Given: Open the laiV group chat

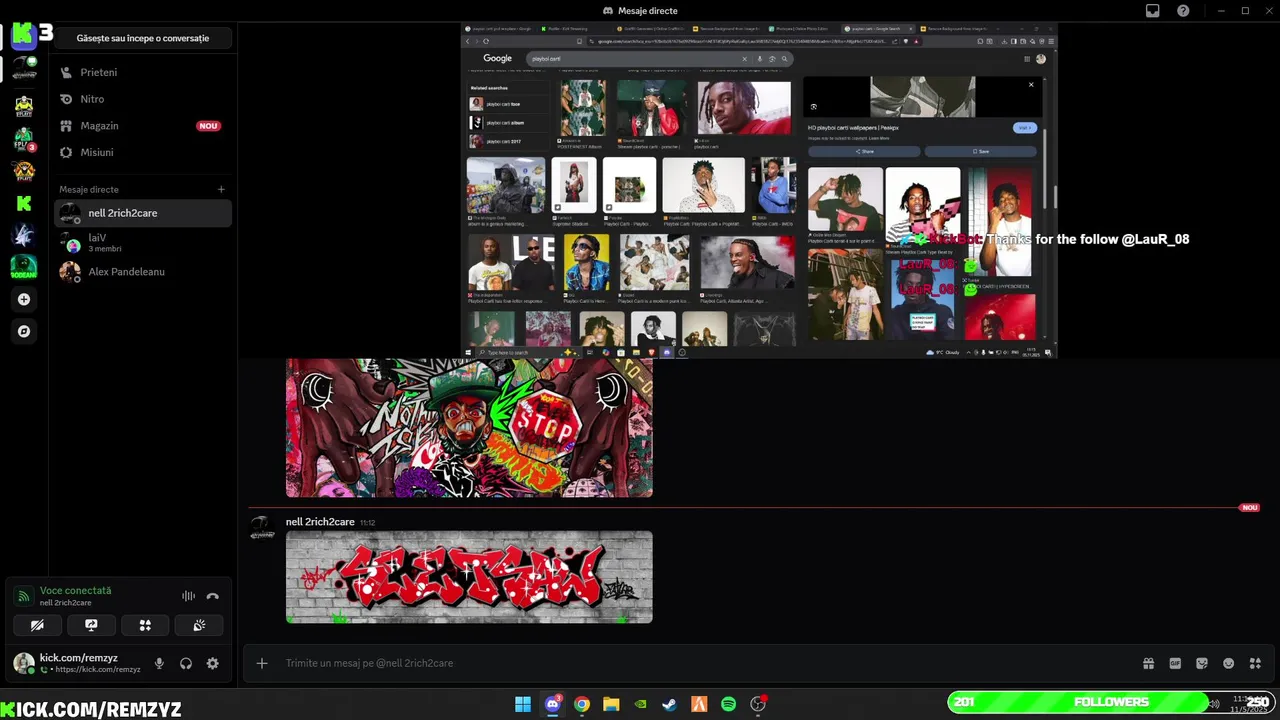Looking at the screenshot, I should (143, 242).
